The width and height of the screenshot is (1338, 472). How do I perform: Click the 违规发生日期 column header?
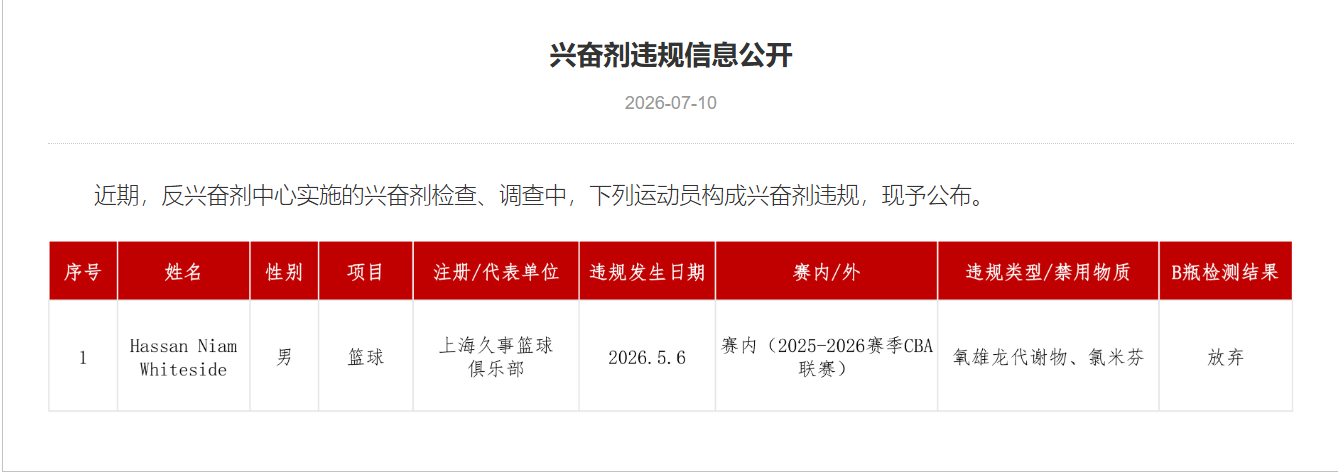[x=647, y=271]
